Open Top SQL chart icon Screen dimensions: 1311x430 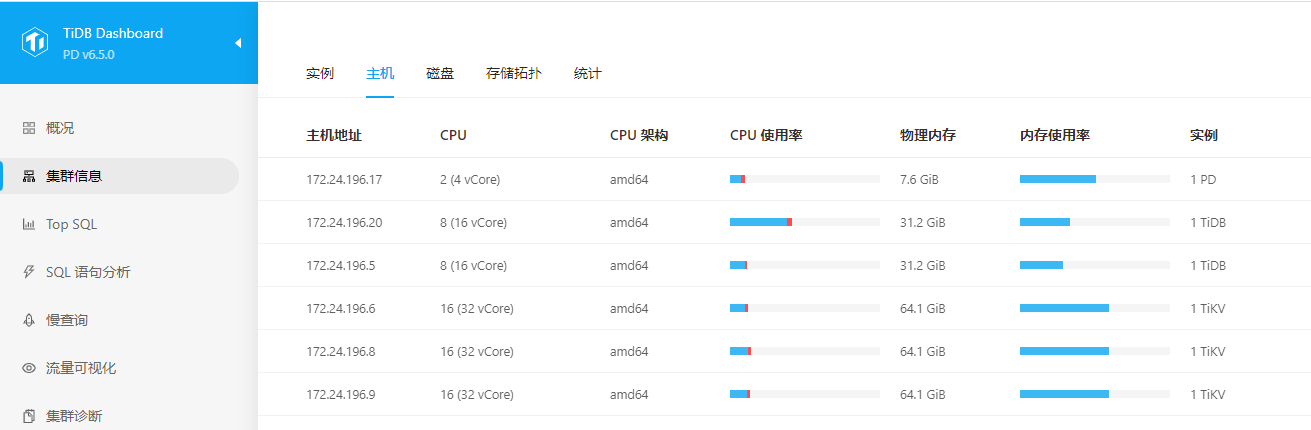pos(29,224)
